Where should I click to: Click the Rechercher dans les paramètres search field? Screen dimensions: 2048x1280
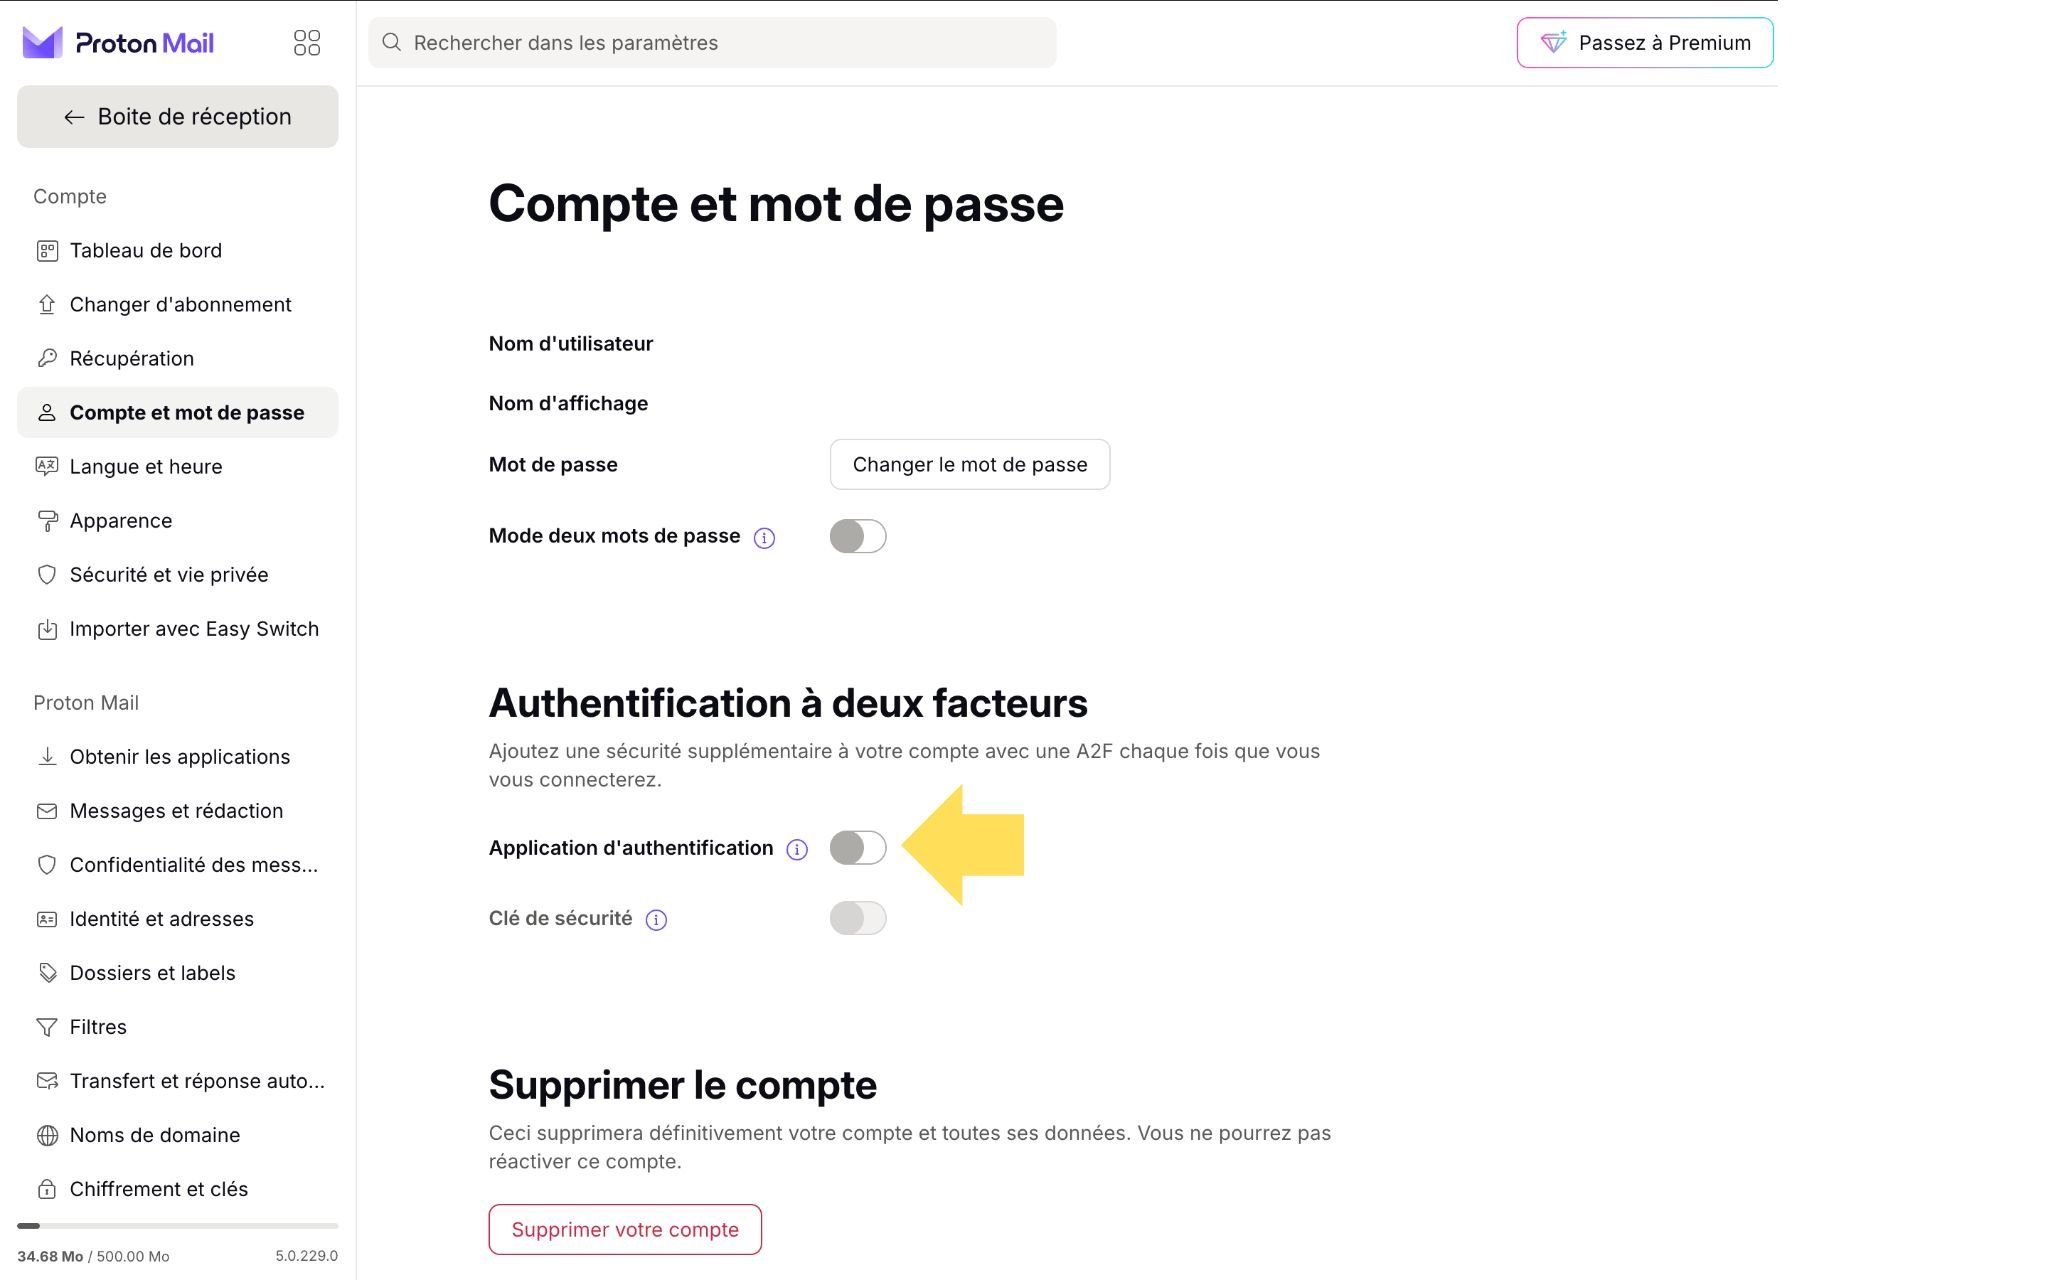point(712,42)
